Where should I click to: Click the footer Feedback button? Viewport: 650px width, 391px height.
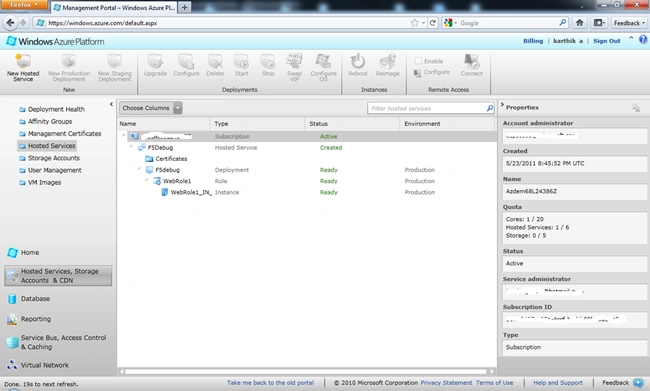coord(622,383)
